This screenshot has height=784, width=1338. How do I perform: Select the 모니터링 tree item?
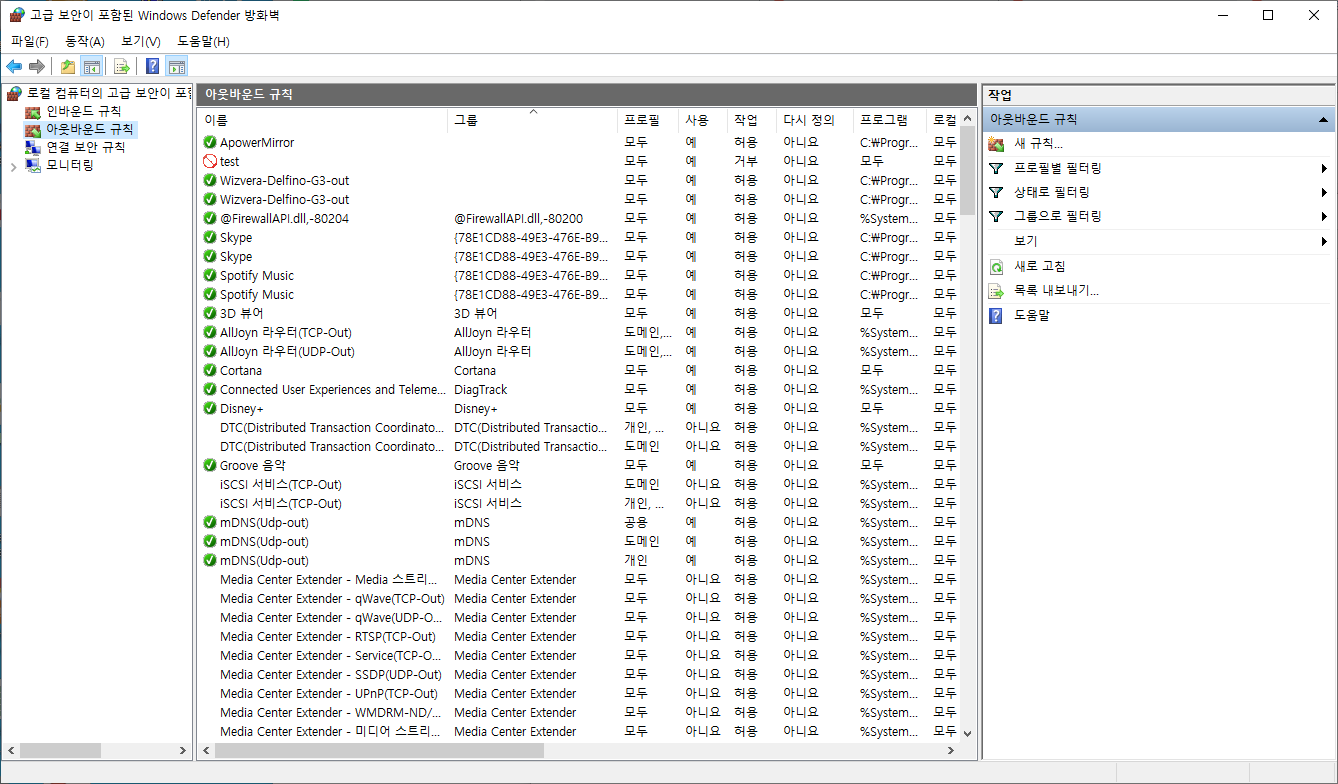pyautogui.click(x=70, y=165)
